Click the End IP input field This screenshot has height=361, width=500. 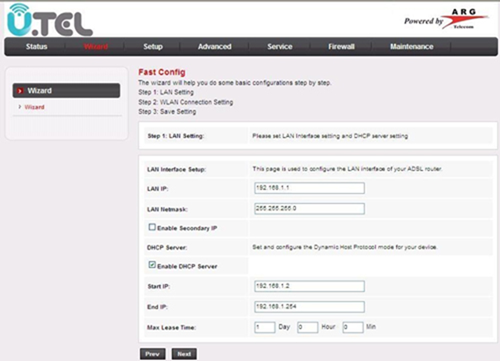tap(309, 307)
